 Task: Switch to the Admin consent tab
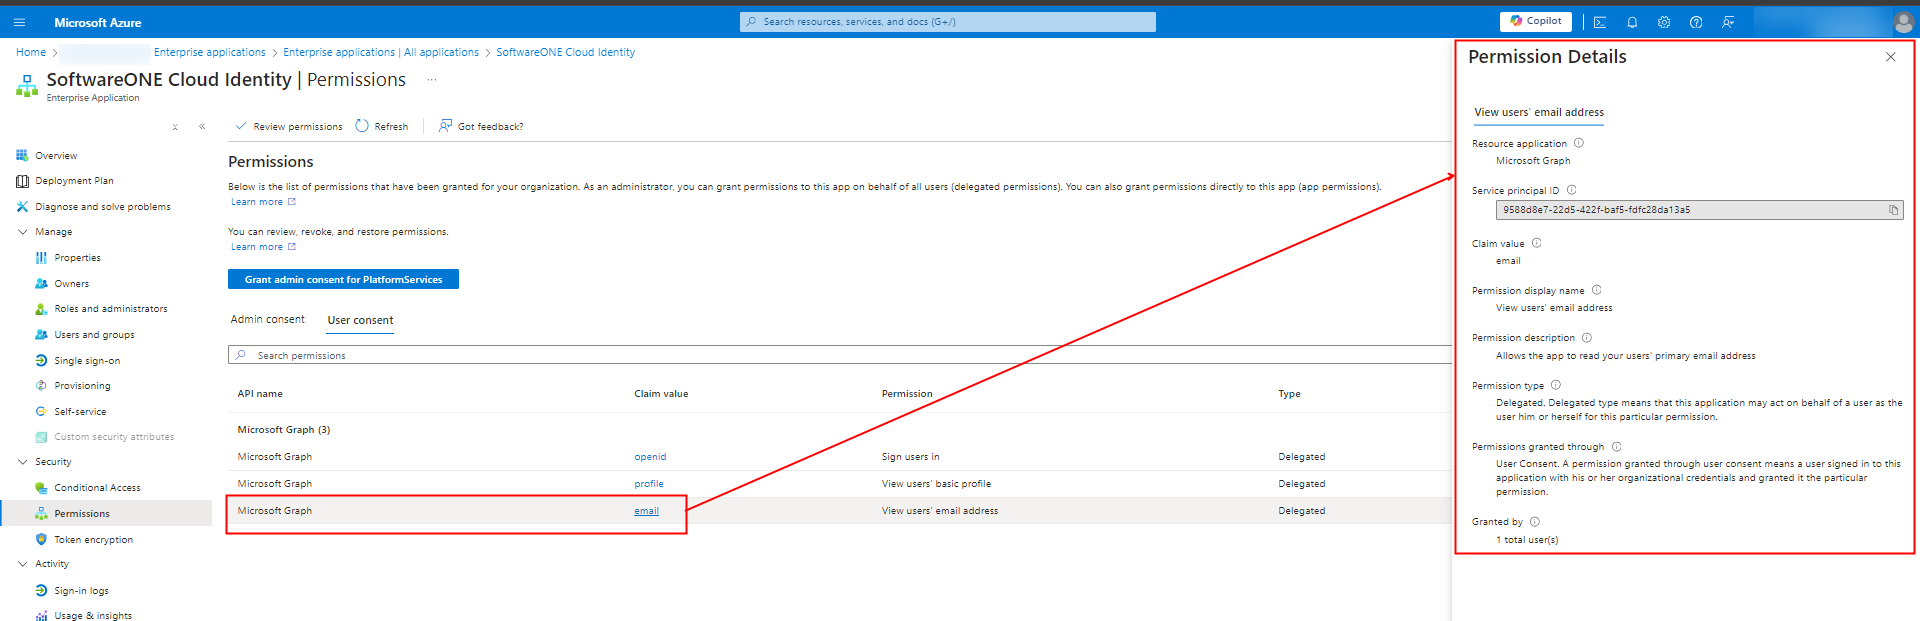267,320
